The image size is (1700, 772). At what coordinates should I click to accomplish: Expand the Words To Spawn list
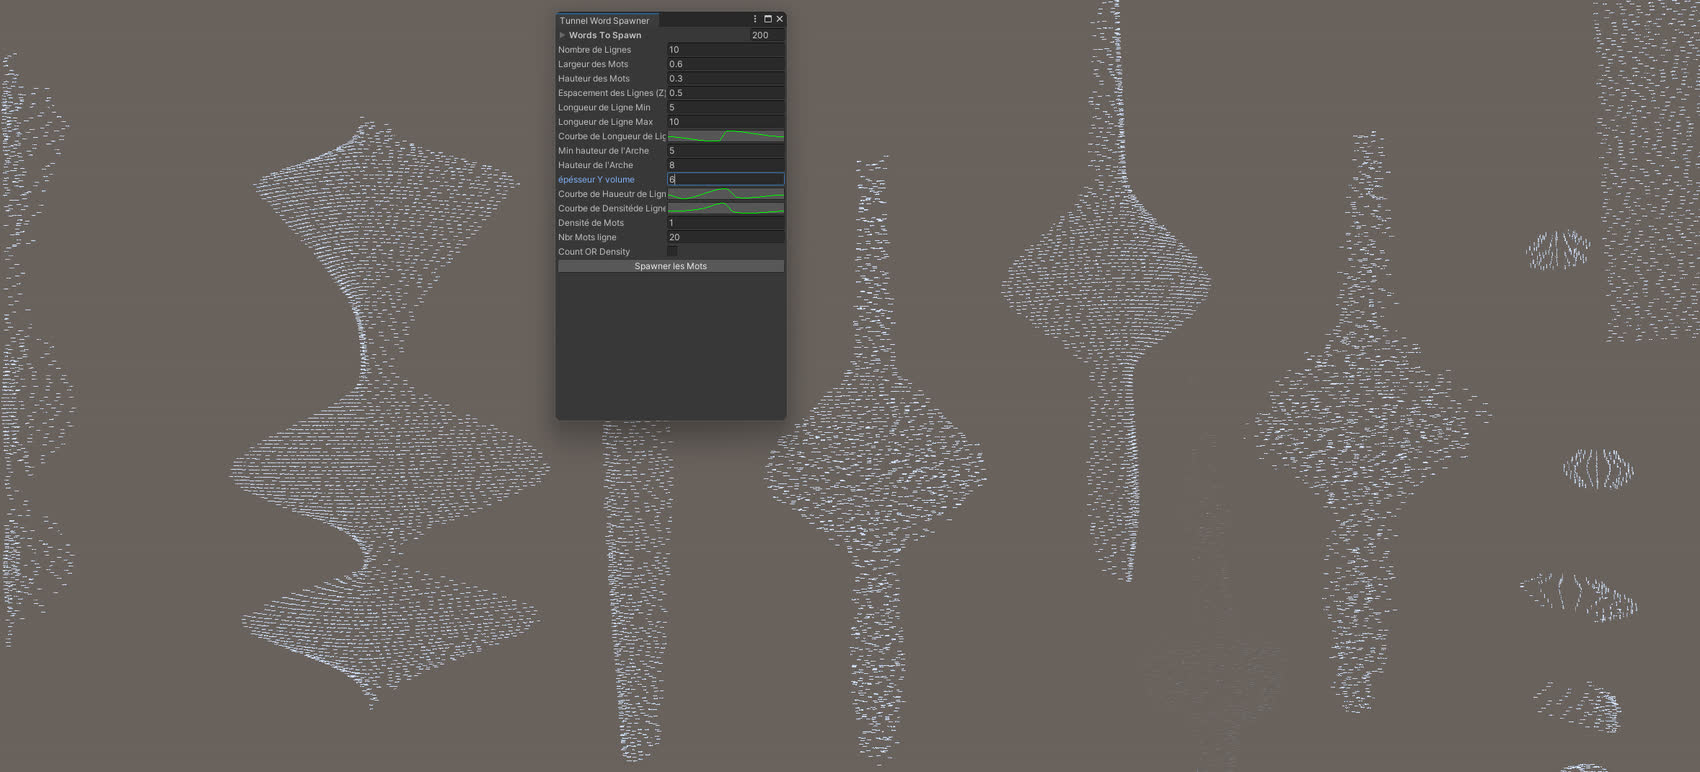(x=562, y=35)
